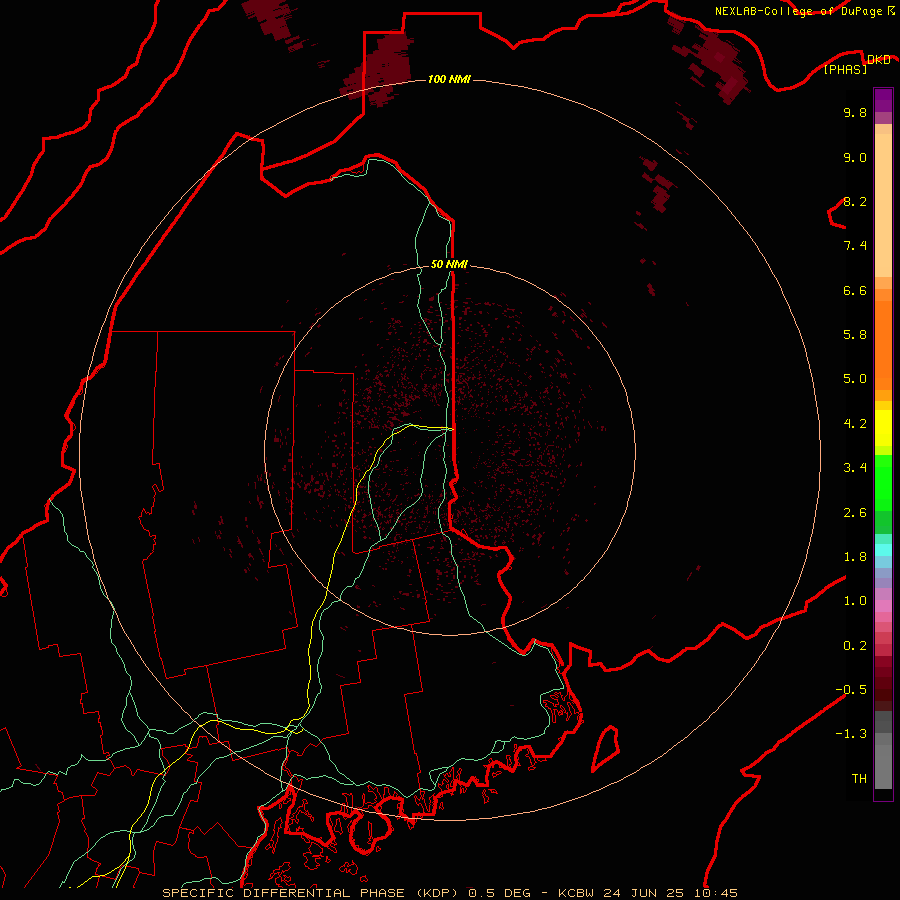Image resolution: width=900 pixels, height=900 pixels.
Task: Pick the bright green band on color bar
Action: [x=883, y=482]
